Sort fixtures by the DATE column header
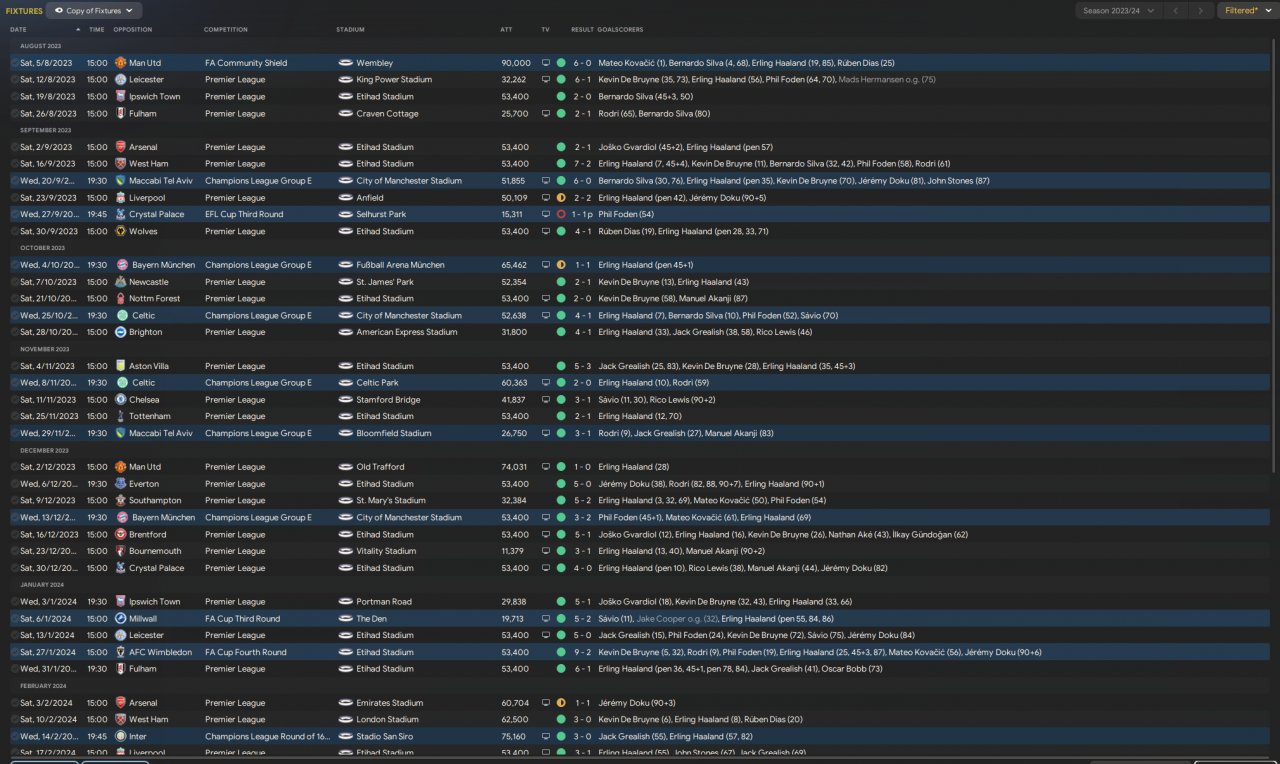This screenshot has width=1280, height=764. click(x=19, y=29)
